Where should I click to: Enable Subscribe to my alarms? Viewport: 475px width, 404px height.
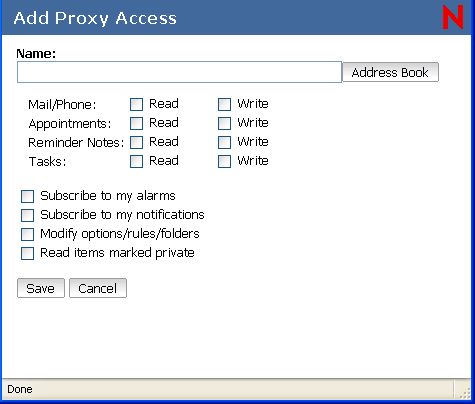(27, 196)
